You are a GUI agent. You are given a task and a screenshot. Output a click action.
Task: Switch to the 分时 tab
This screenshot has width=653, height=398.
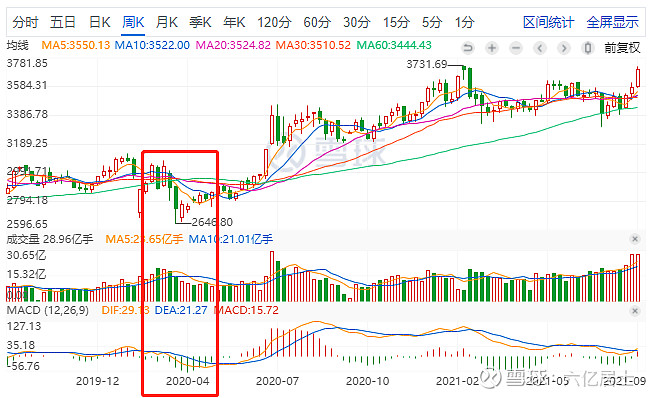click(25, 22)
